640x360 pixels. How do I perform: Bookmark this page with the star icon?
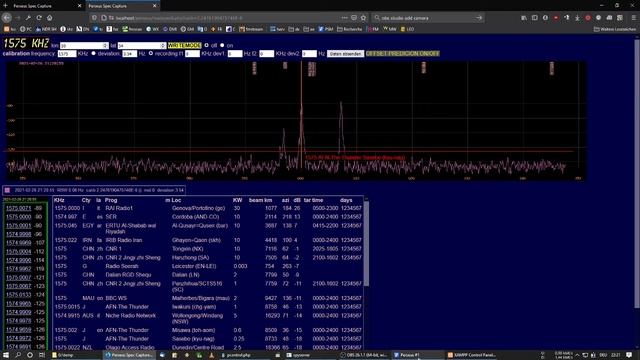click(363, 18)
